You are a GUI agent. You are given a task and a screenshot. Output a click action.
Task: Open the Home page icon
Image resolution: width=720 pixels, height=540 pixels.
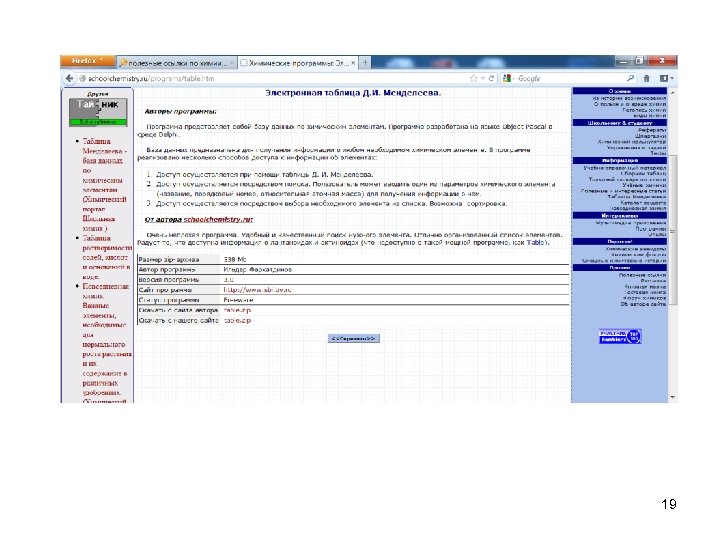(x=647, y=79)
